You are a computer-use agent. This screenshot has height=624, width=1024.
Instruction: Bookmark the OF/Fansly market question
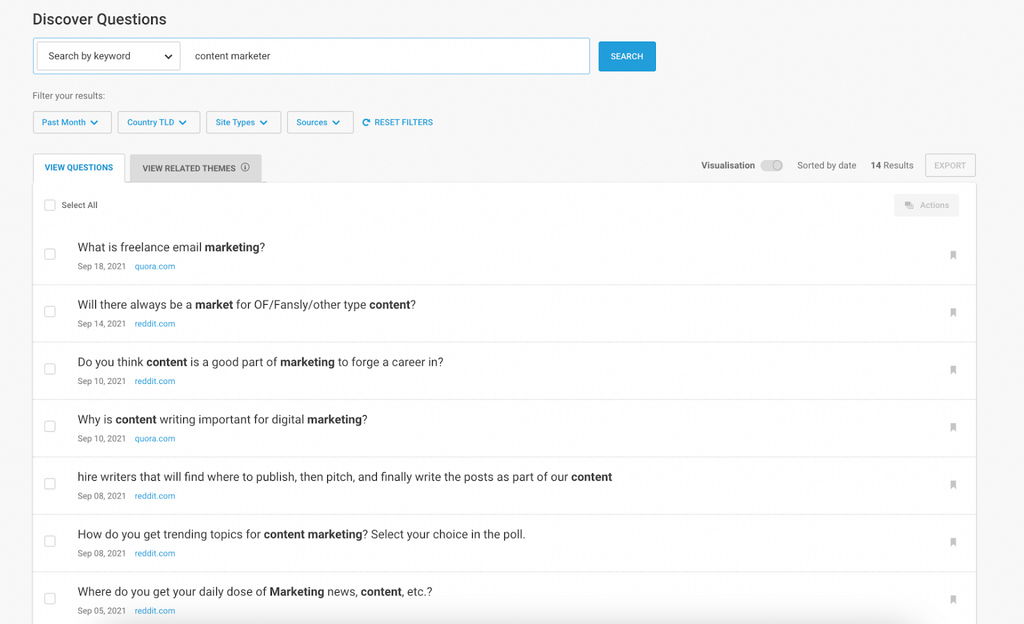click(x=953, y=312)
